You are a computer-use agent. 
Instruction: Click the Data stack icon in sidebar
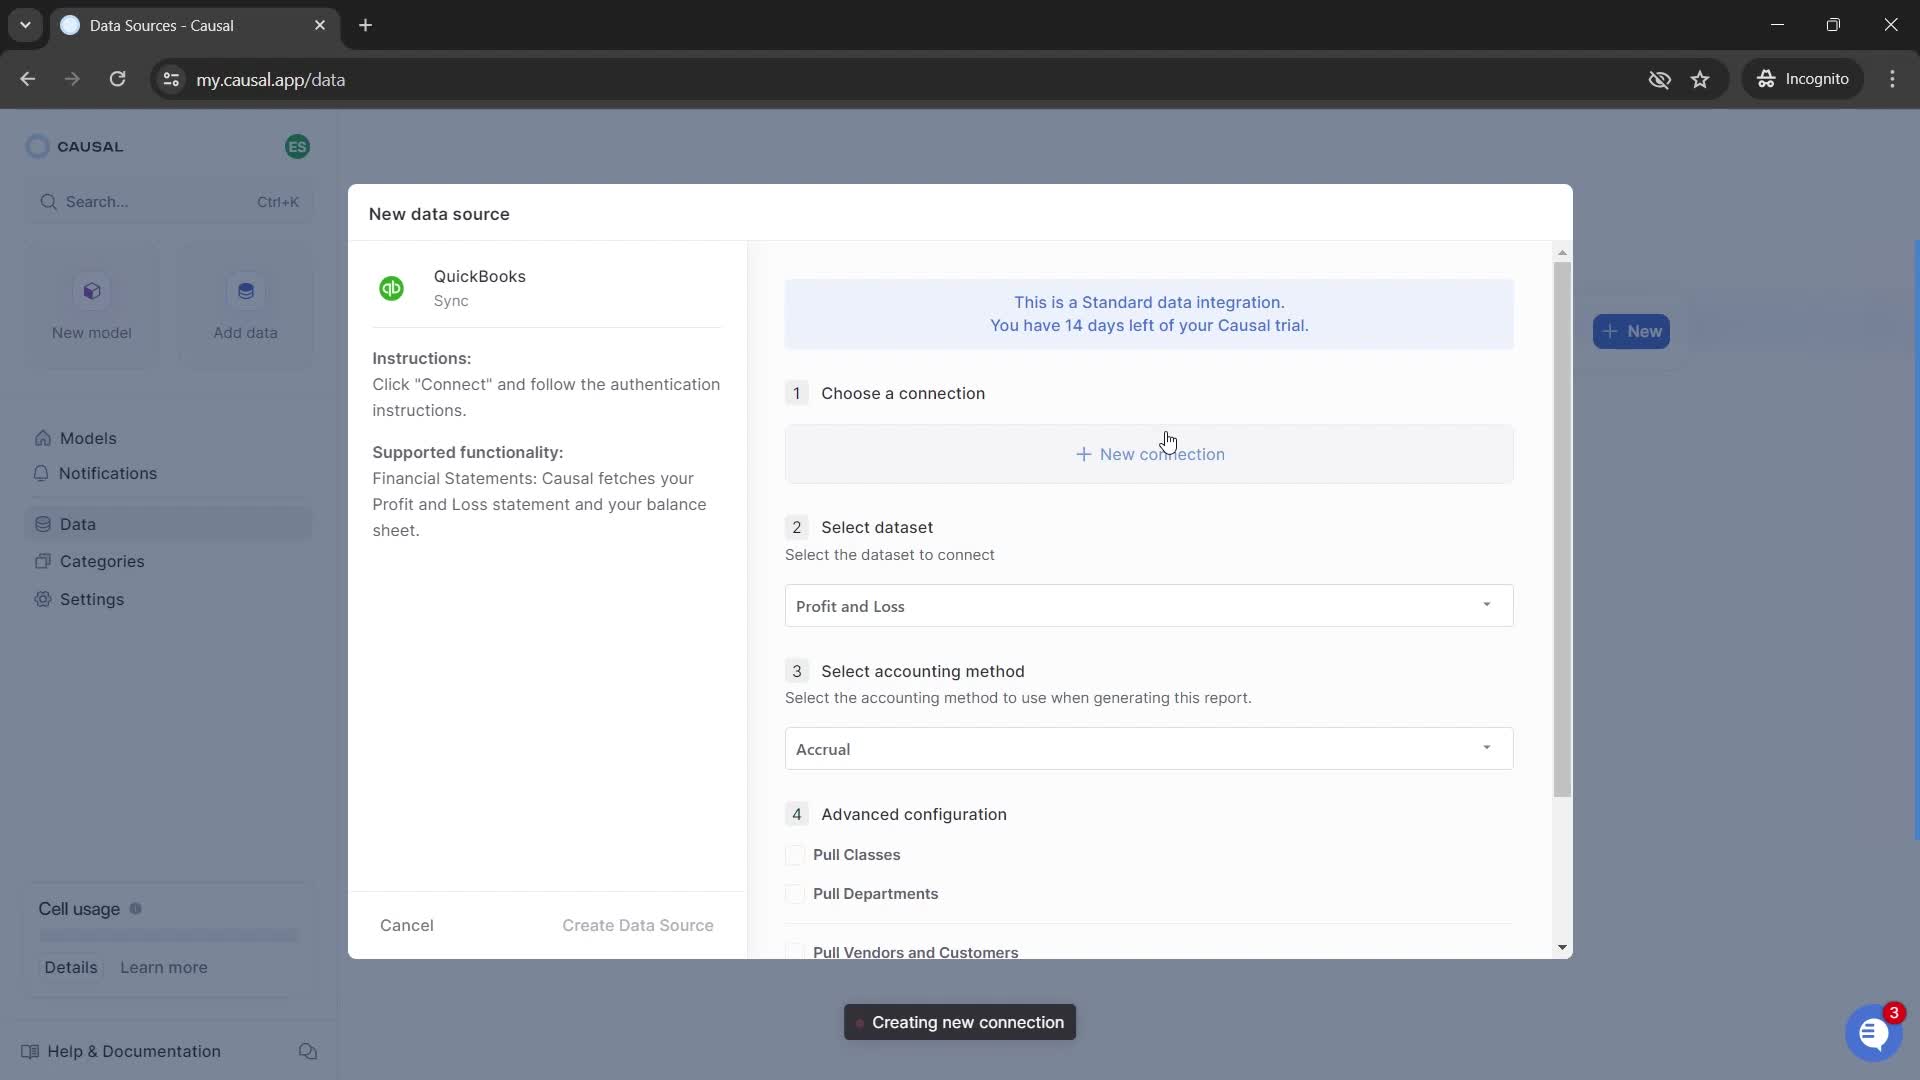(x=43, y=524)
